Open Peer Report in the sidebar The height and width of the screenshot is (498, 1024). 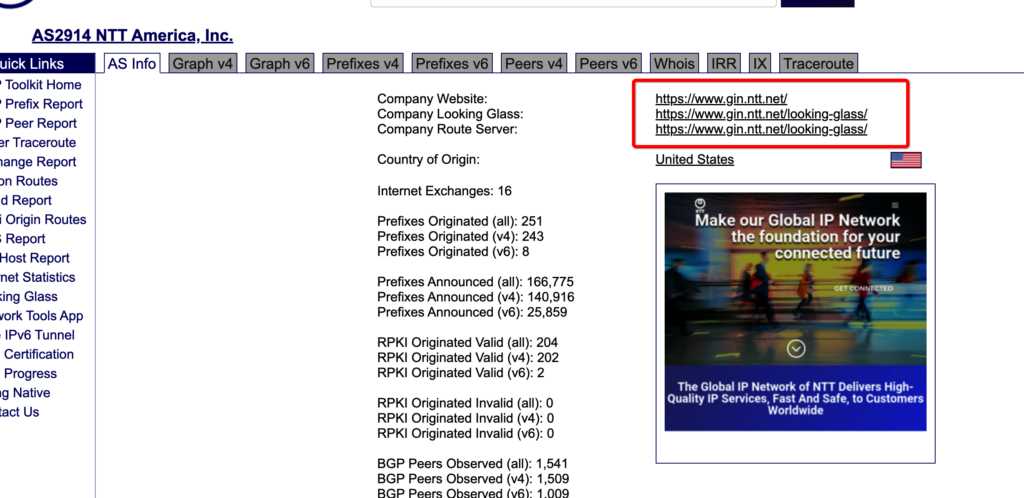[x=40, y=123]
